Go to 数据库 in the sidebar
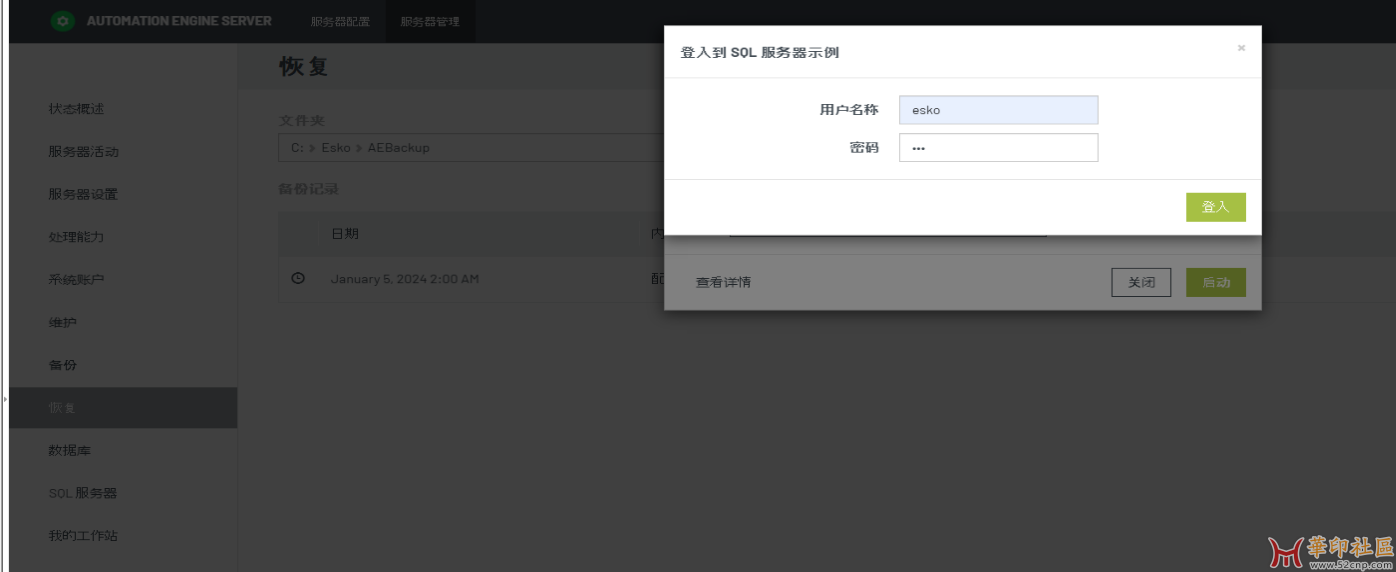The width and height of the screenshot is (1396, 572). coord(70,451)
